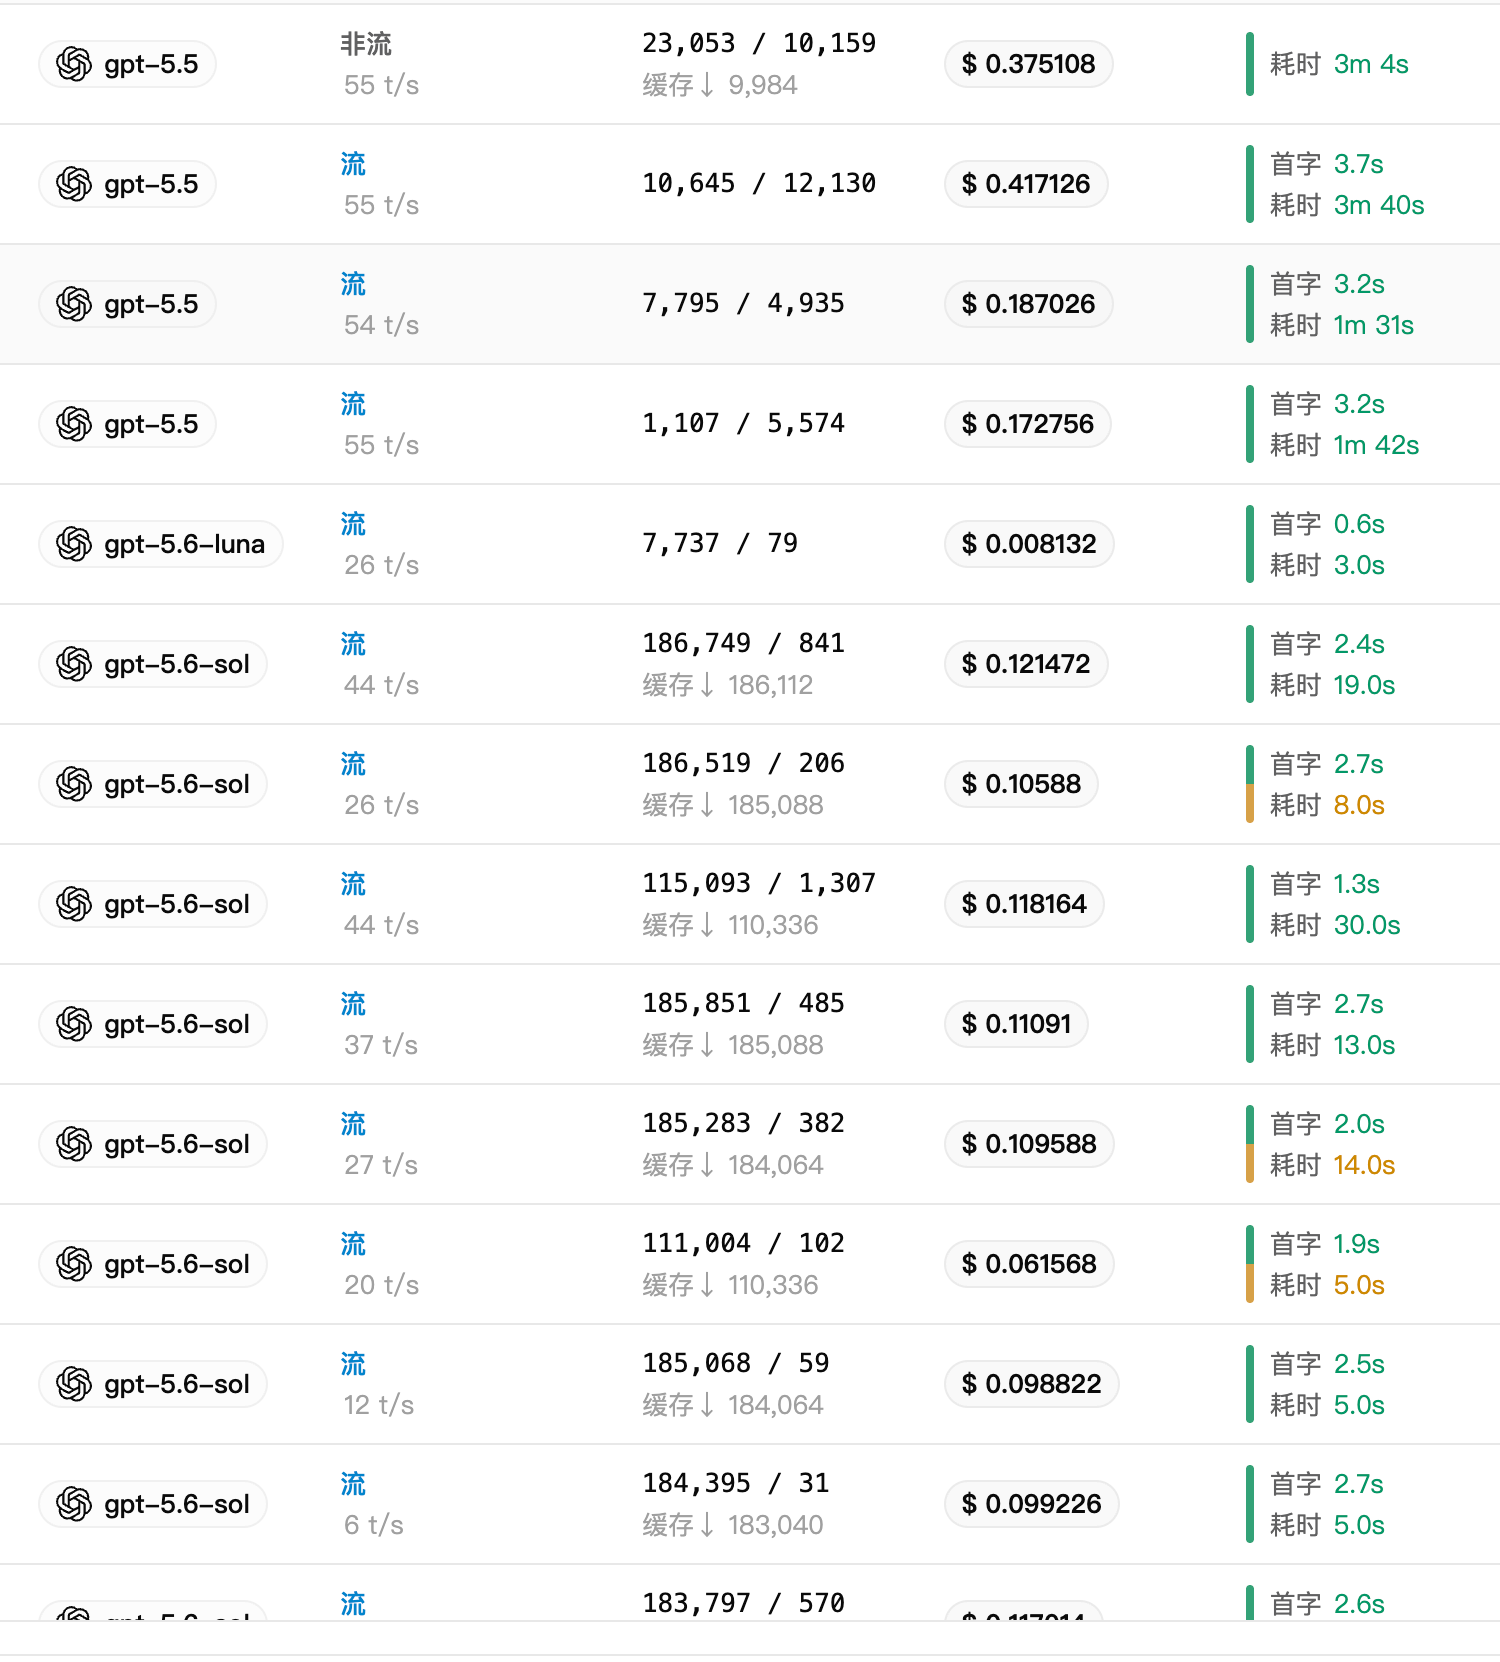Click the OpenAI logo in the $ 0.121472 row
This screenshot has height=1662, width=1500.
[74, 664]
